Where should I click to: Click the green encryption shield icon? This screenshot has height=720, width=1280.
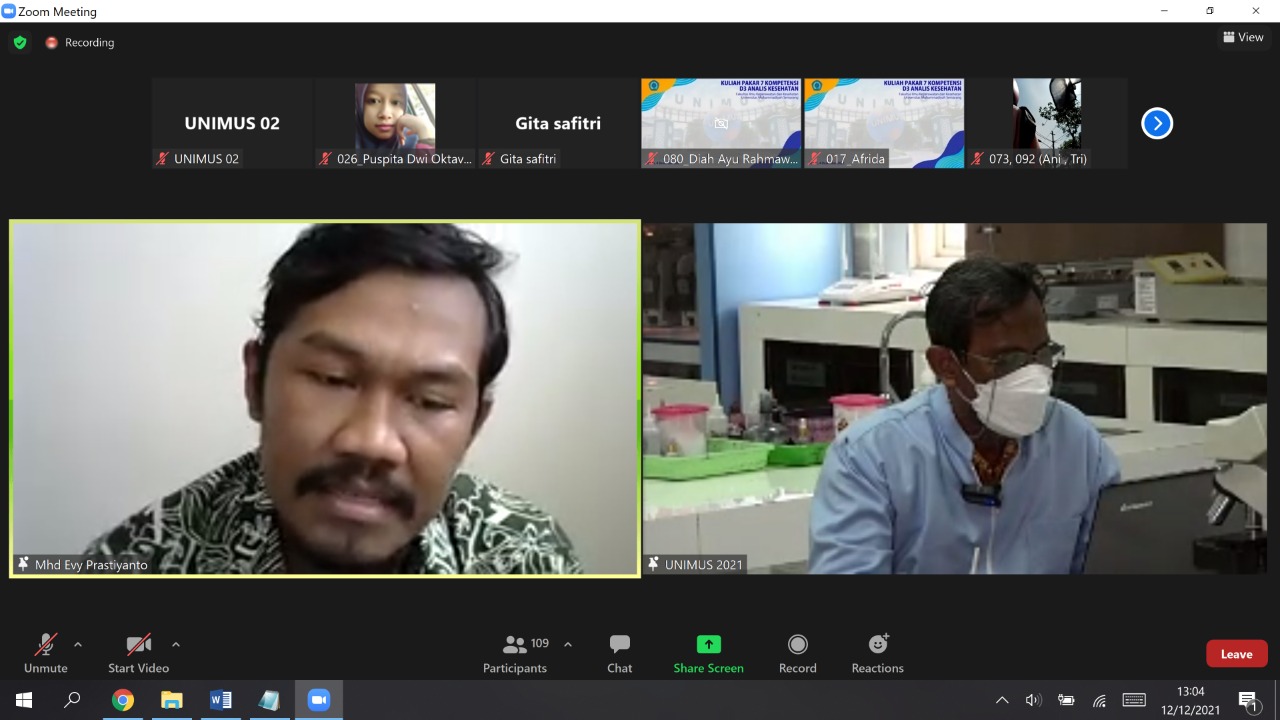click(20, 43)
